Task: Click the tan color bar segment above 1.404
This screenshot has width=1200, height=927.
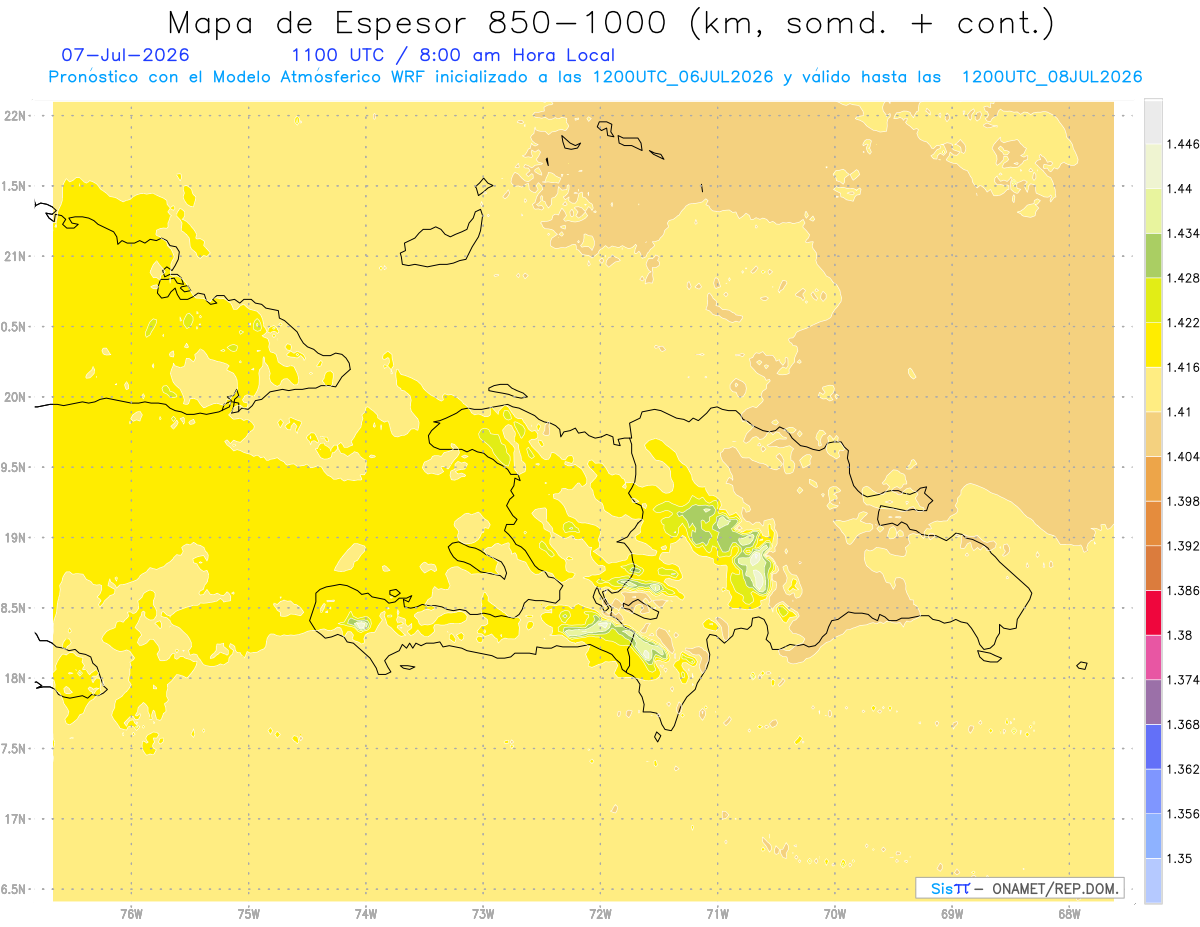Action: 1153,434
